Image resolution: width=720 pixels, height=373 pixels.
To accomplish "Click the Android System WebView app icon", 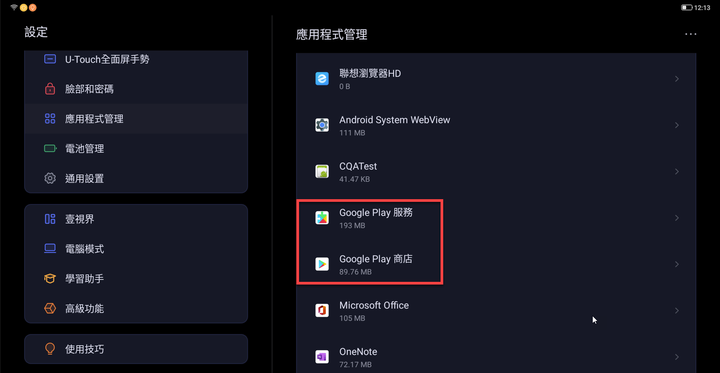I will (x=322, y=125).
